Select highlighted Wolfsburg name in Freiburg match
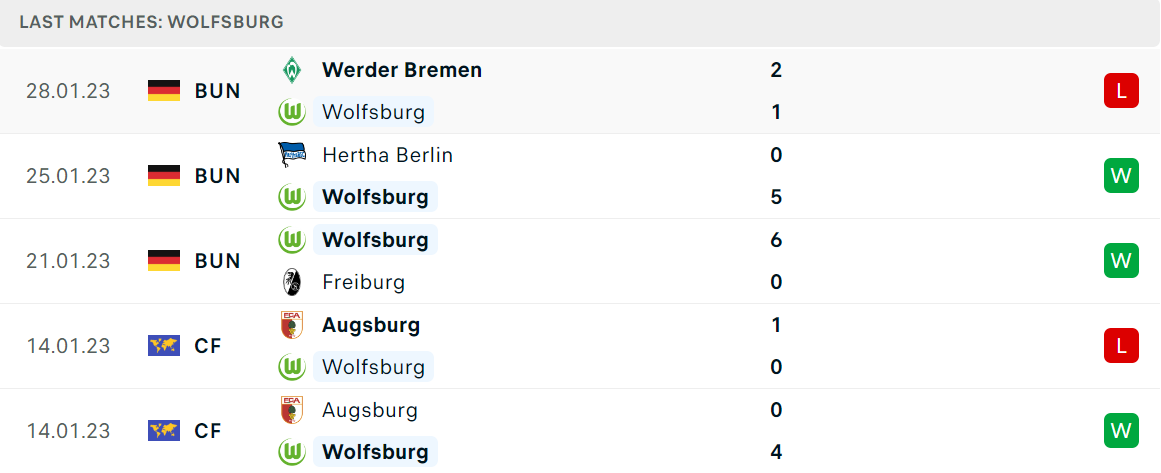1161x473 pixels. [375, 240]
